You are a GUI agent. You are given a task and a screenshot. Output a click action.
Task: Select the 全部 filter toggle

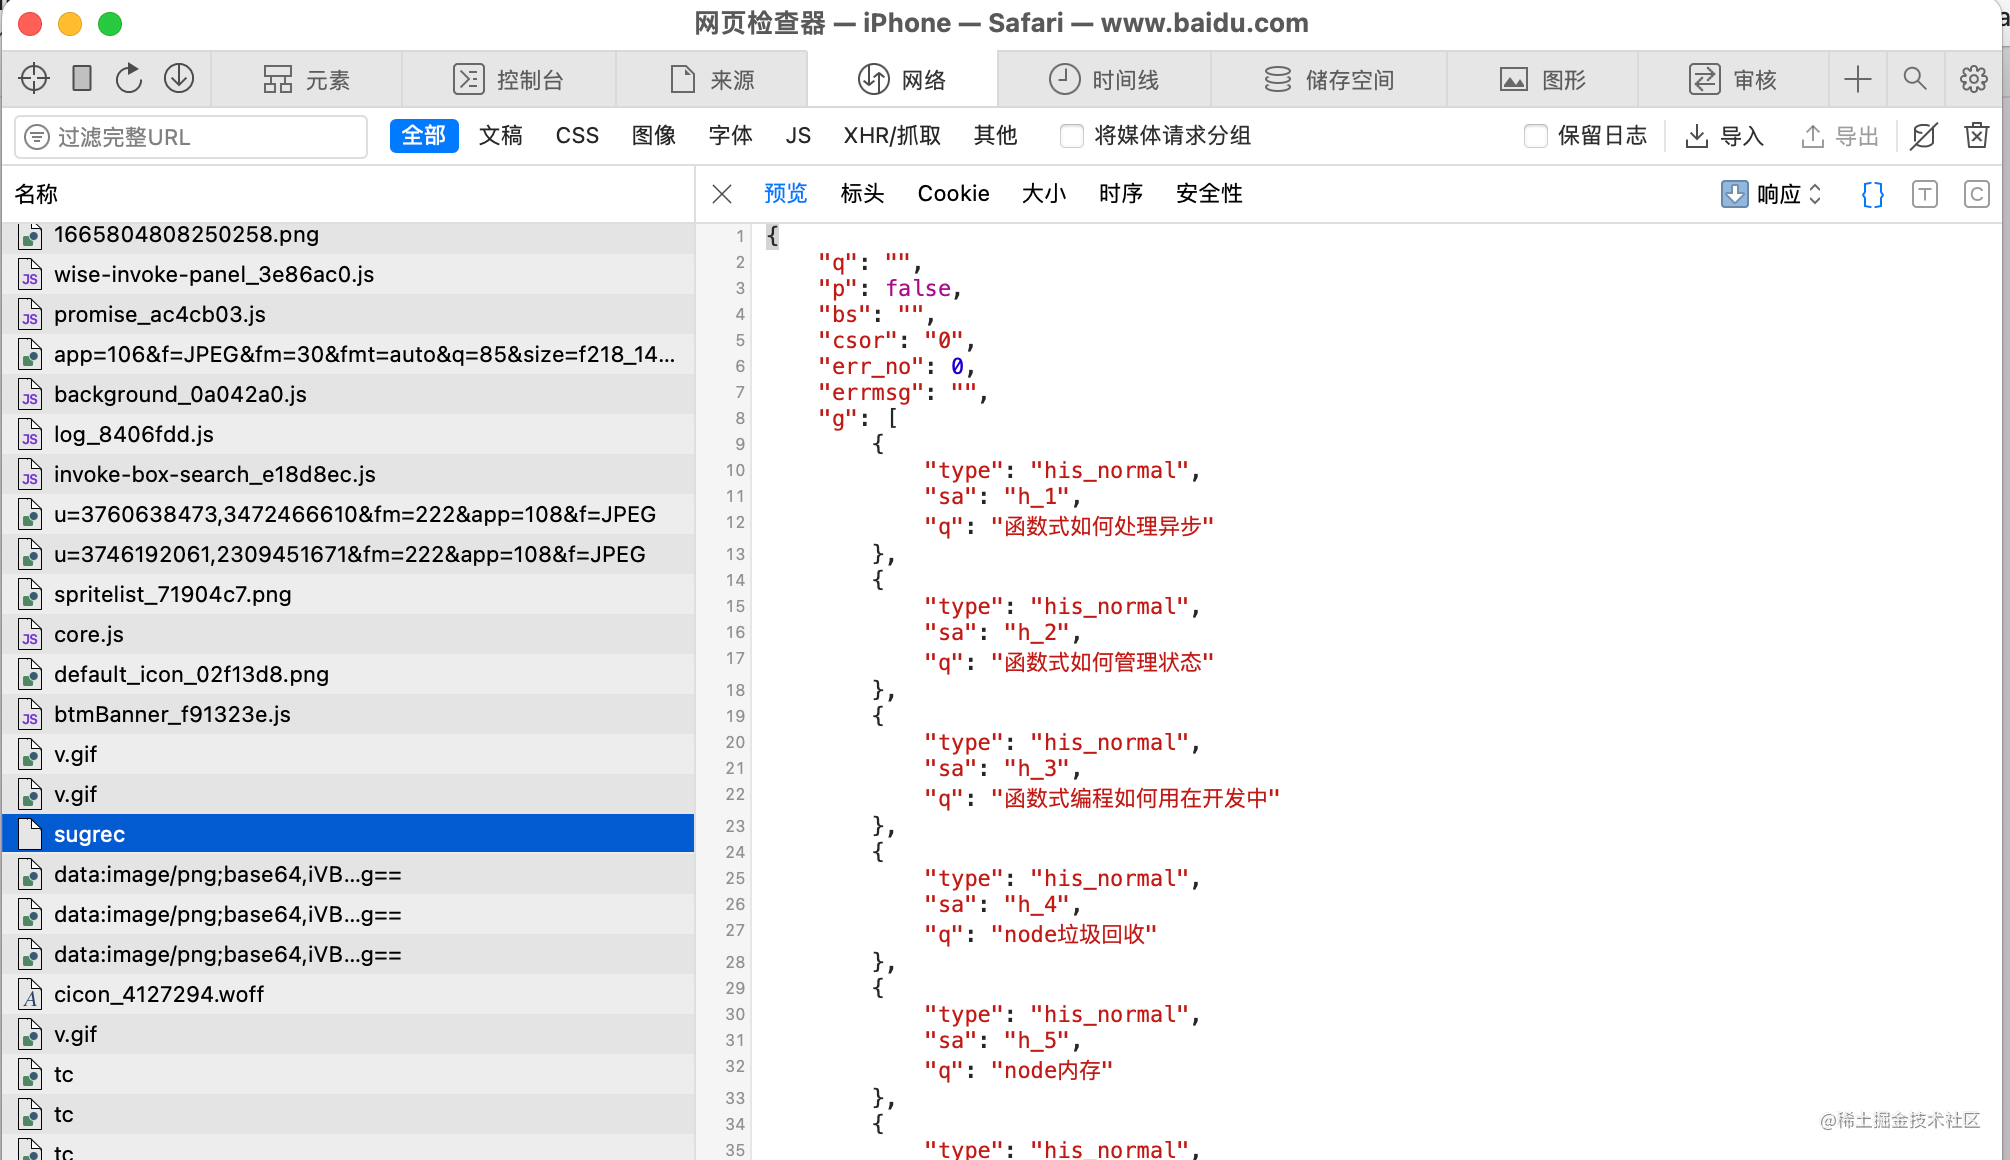424,136
